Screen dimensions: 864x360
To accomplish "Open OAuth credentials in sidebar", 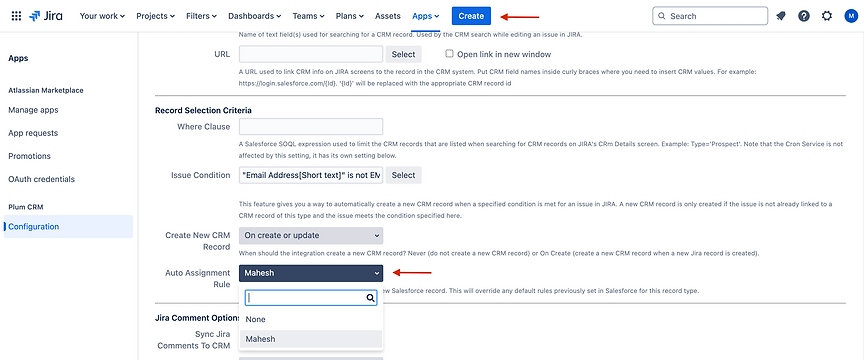I will point(41,180).
